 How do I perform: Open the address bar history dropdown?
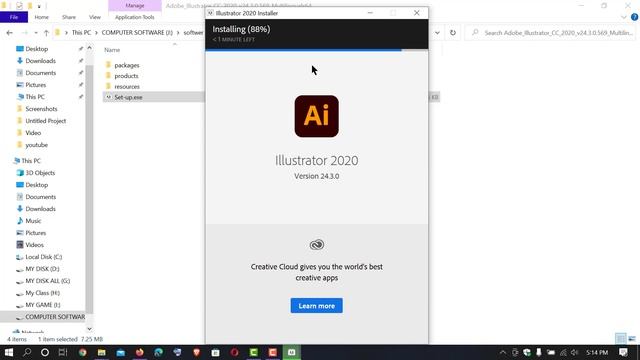pyautogui.click(x=437, y=33)
